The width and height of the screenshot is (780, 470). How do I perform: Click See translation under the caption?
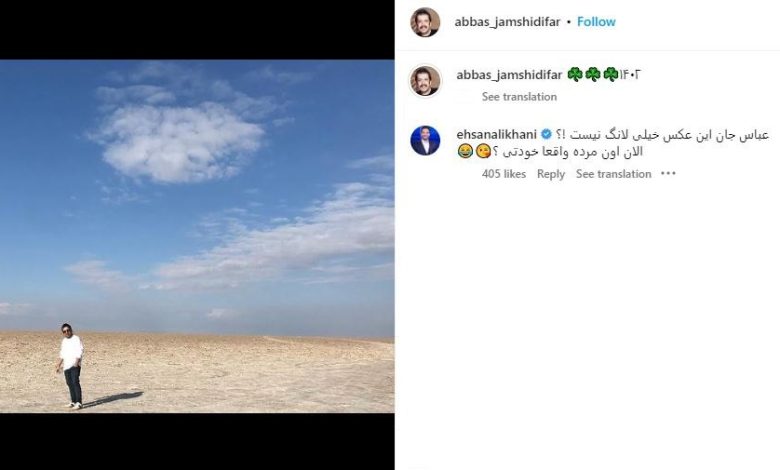(519, 96)
